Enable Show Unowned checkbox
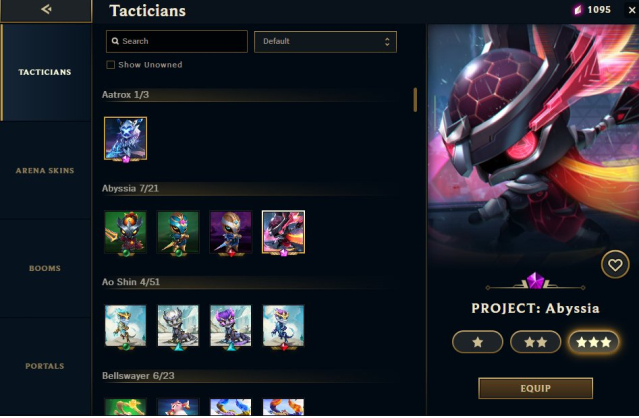Image resolution: width=639 pixels, height=418 pixels. coord(110,65)
